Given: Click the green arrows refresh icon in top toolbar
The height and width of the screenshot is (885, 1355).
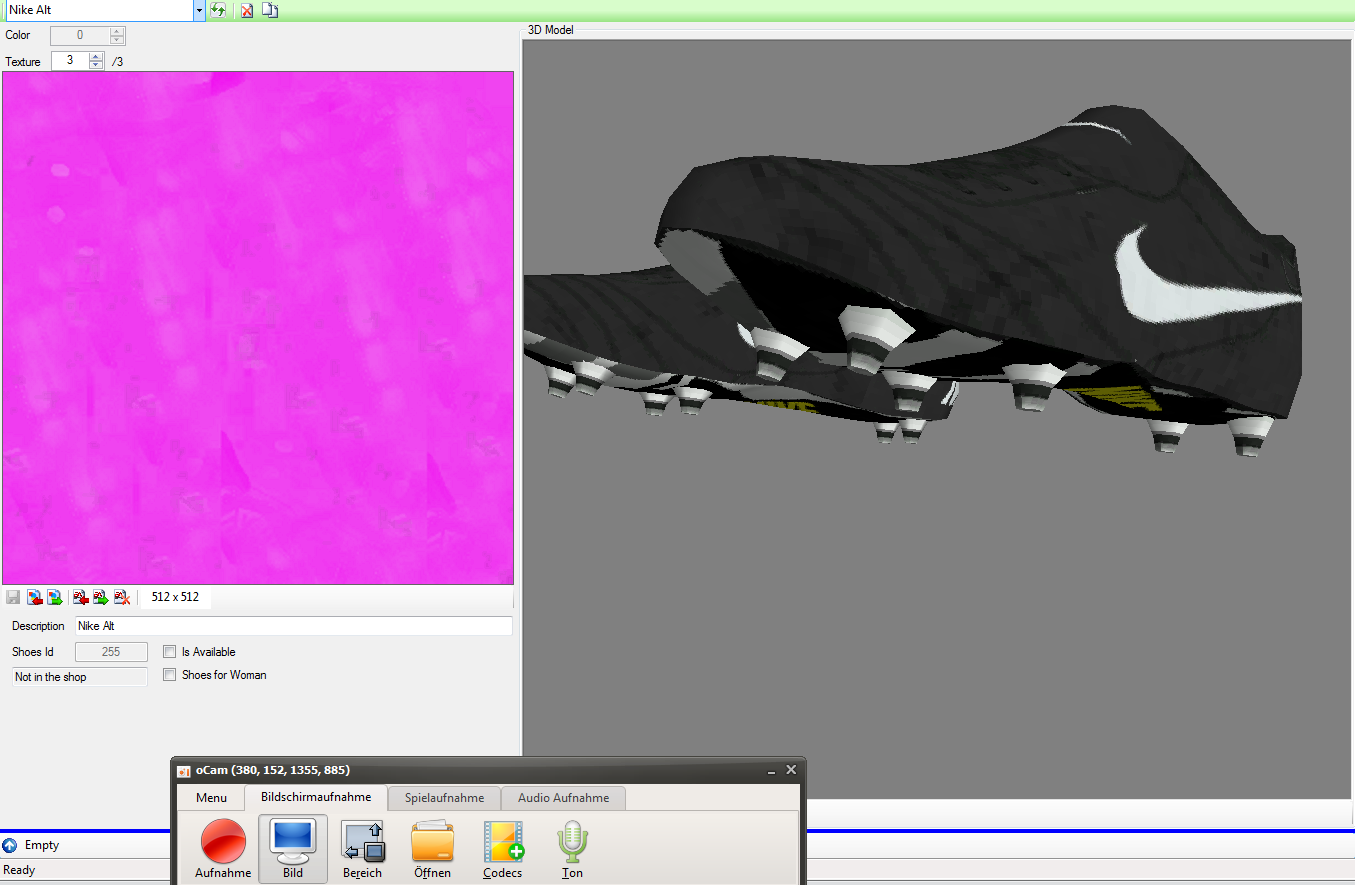Looking at the screenshot, I should pyautogui.click(x=217, y=10).
